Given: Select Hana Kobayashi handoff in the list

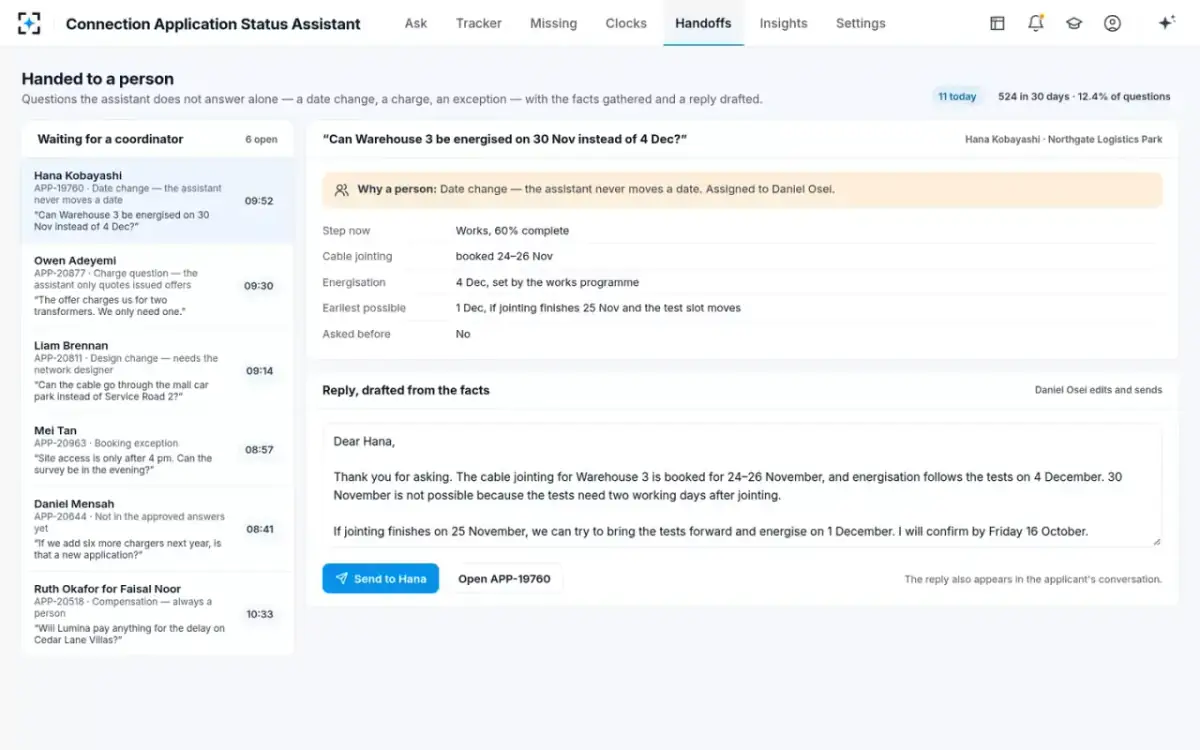Looking at the screenshot, I should click(158, 201).
